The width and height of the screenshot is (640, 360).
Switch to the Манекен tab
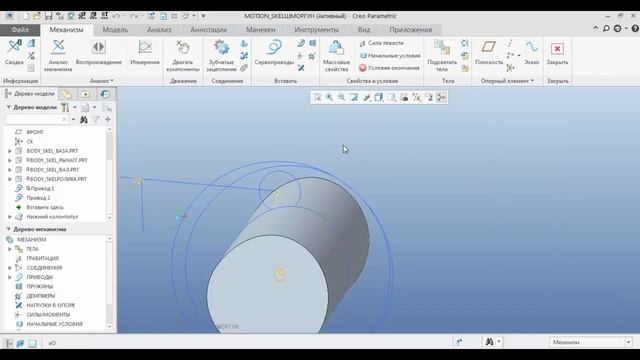(x=260, y=30)
